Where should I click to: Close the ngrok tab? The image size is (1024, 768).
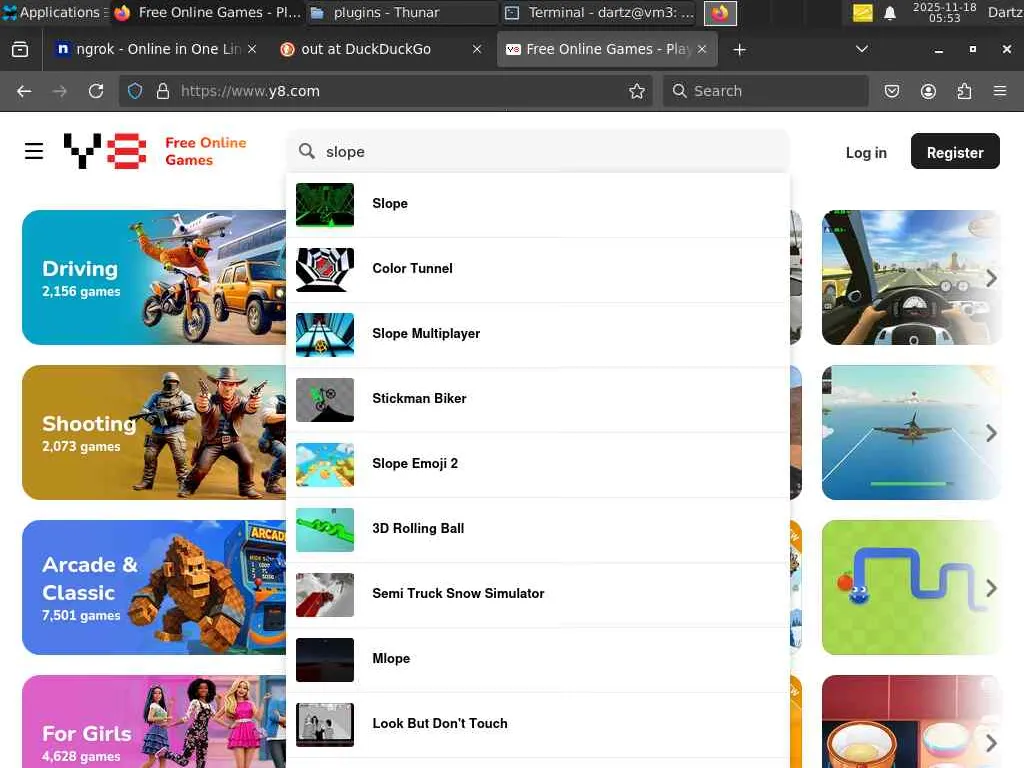point(252,49)
